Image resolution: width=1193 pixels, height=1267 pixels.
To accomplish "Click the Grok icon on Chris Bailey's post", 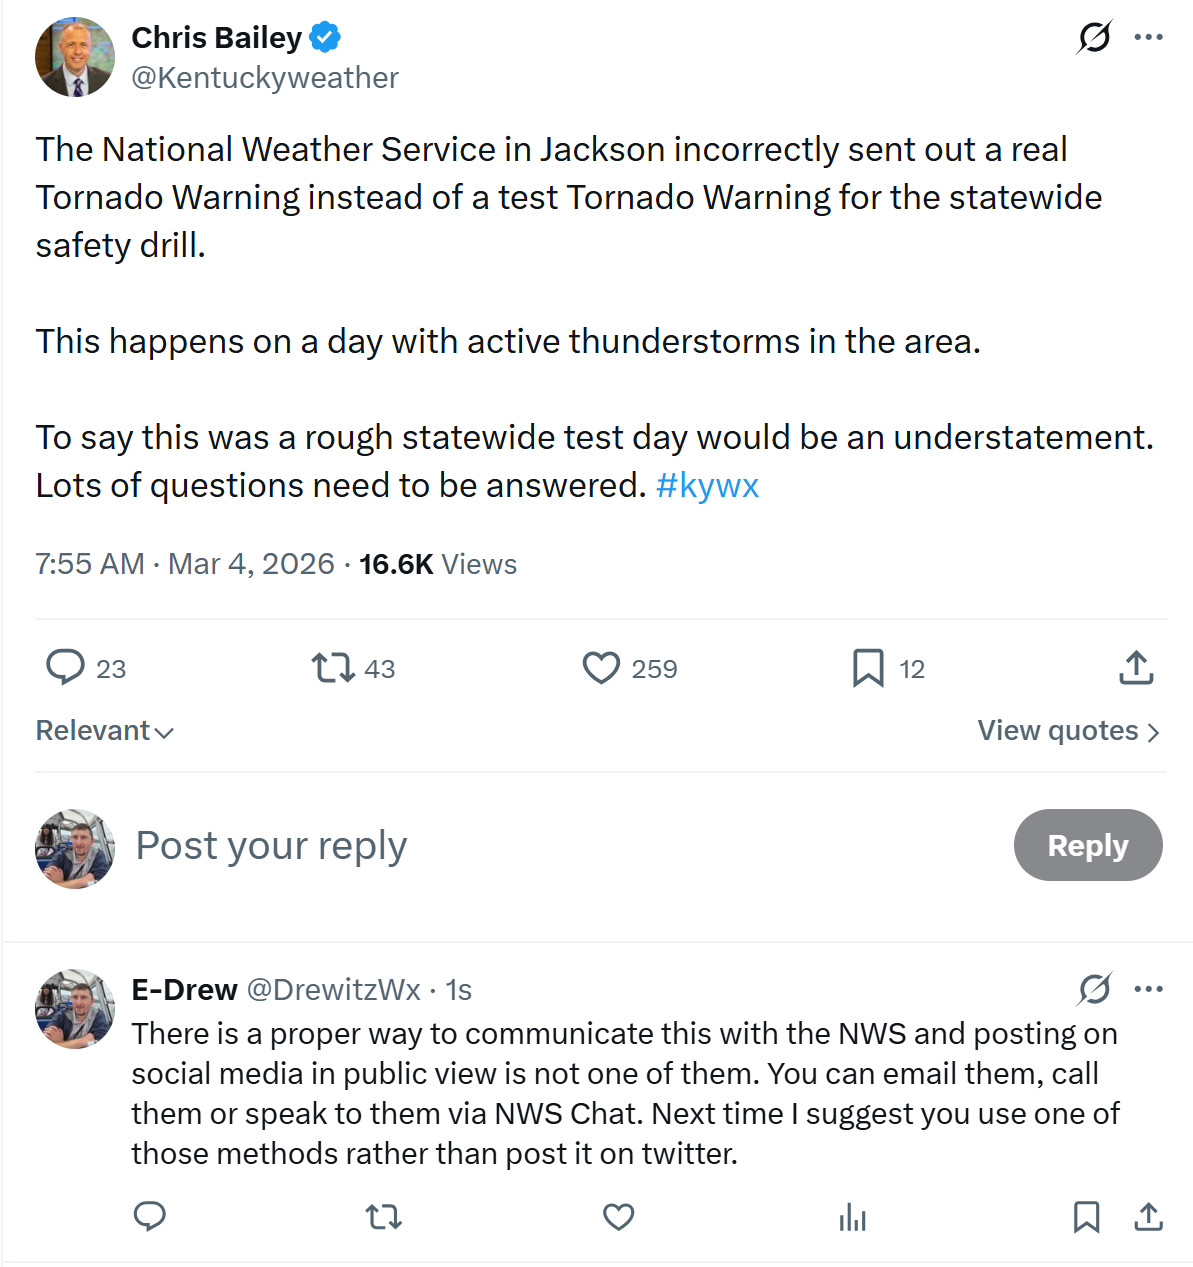I will click(1094, 38).
